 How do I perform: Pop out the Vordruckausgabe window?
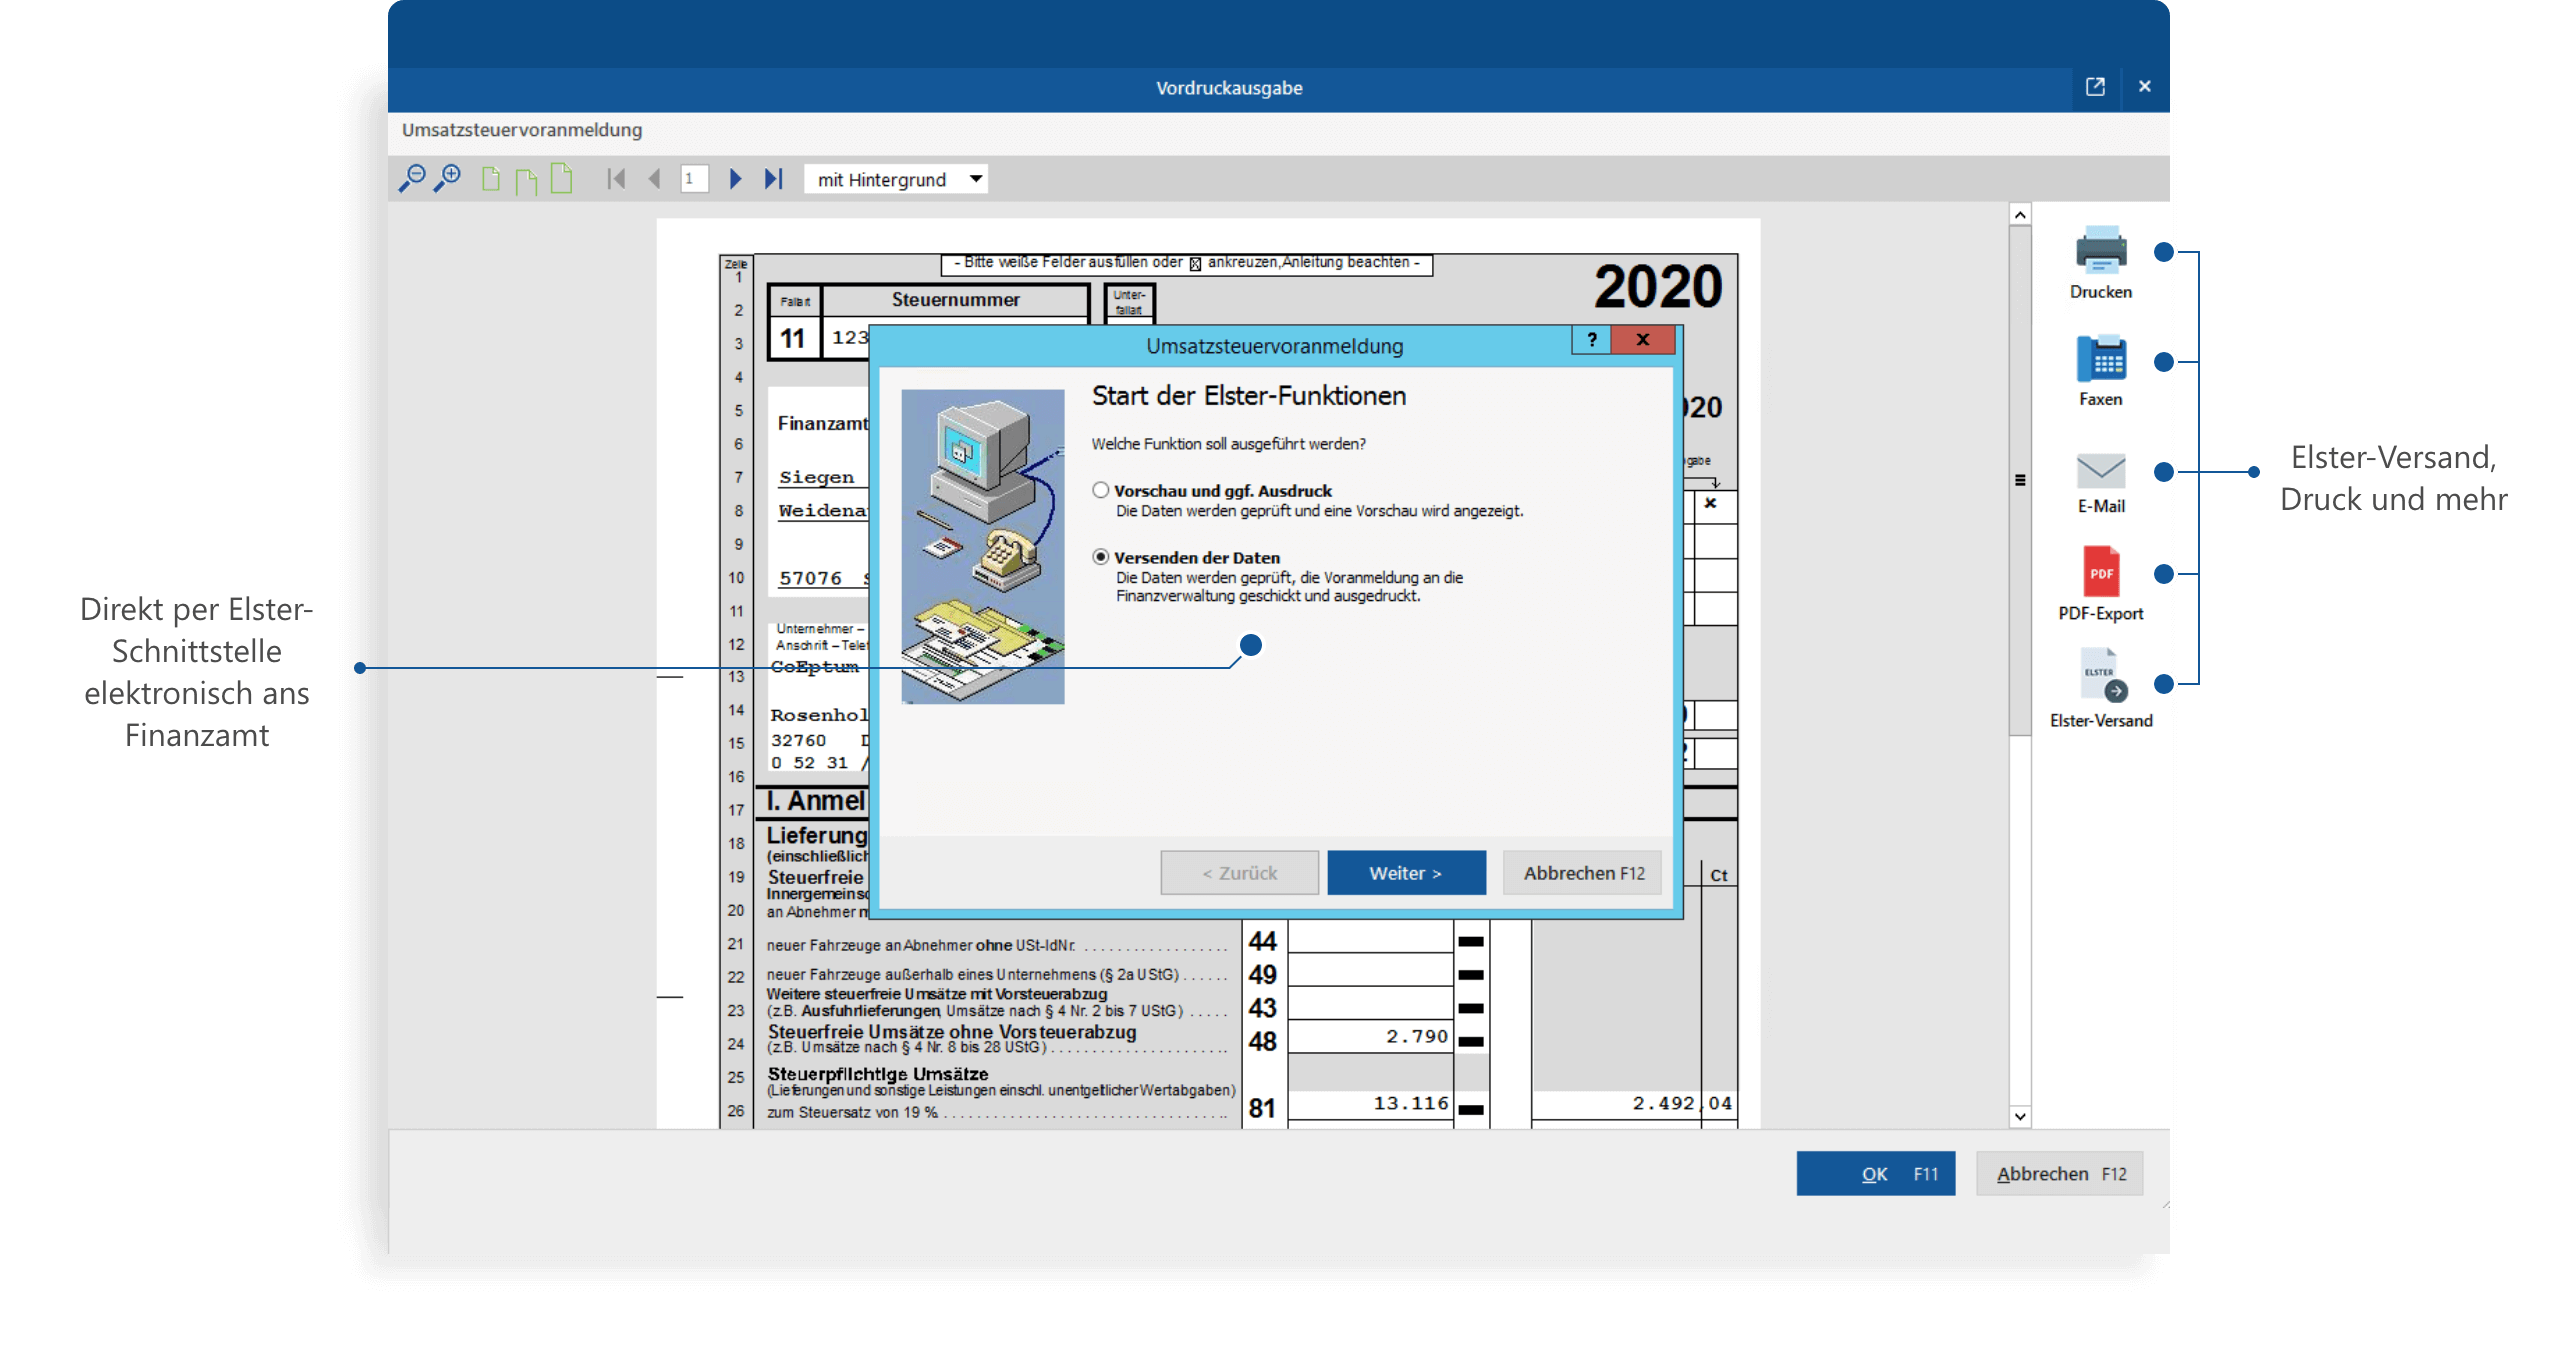tap(2095, 87)
